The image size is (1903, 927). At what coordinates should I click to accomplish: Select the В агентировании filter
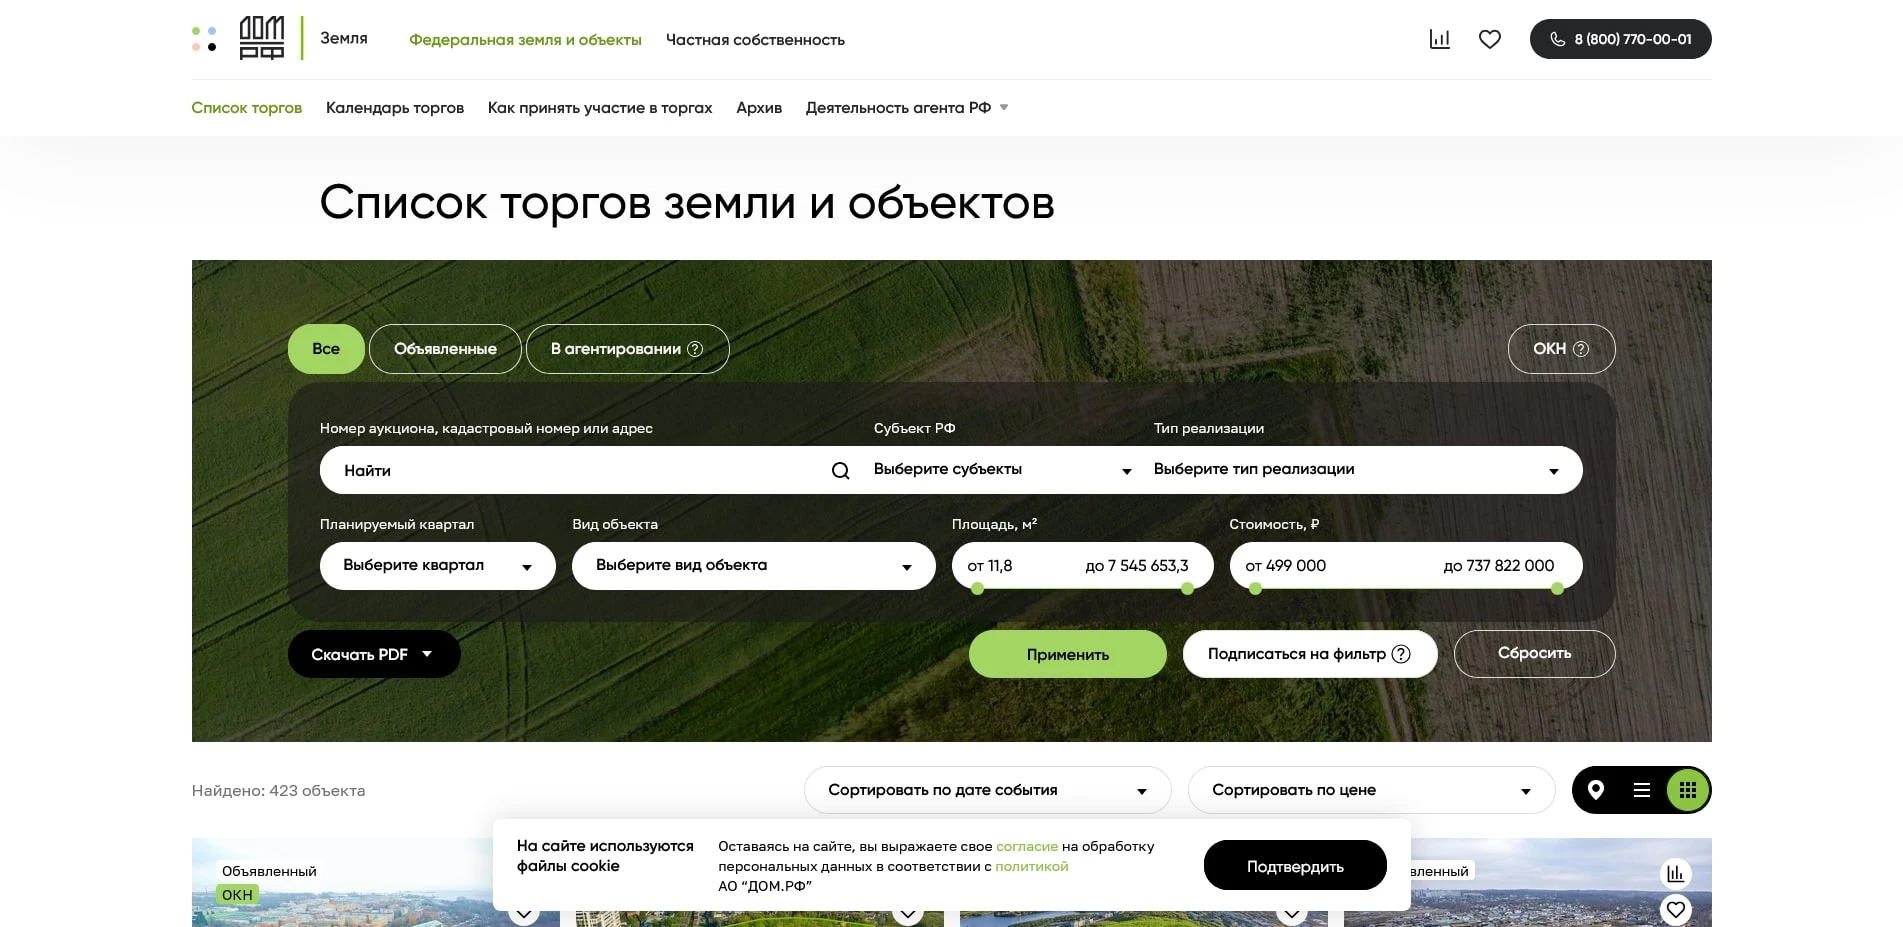coord(613,349)
